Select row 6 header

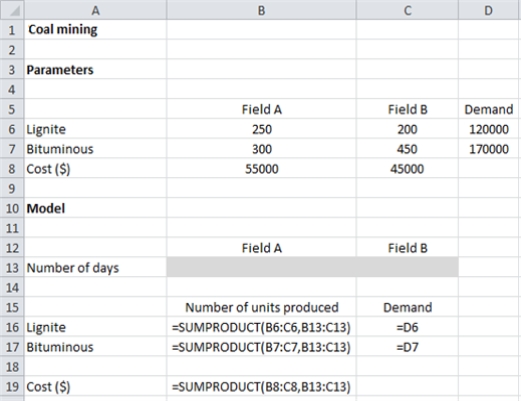click(12, 129)
